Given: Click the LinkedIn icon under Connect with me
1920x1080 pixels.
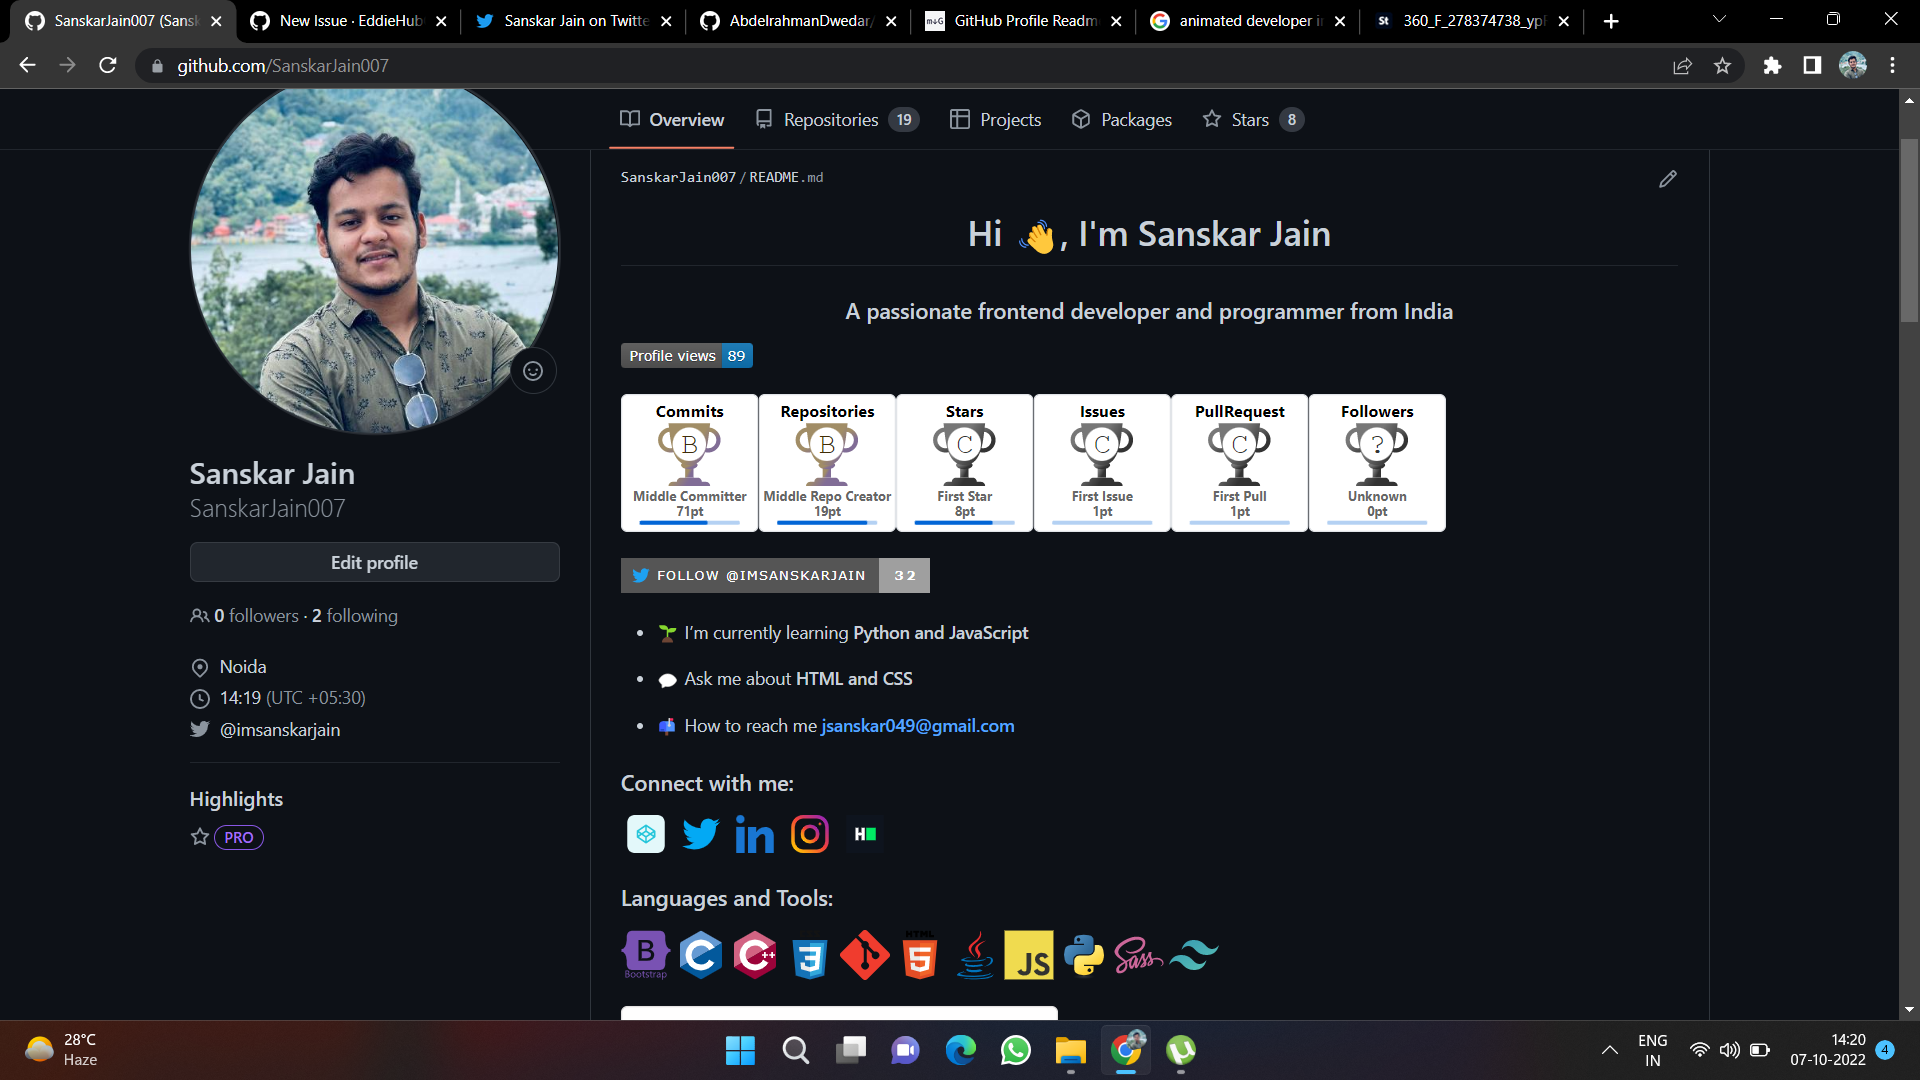Looking at the screenshot, I should (x=754, y=834).
